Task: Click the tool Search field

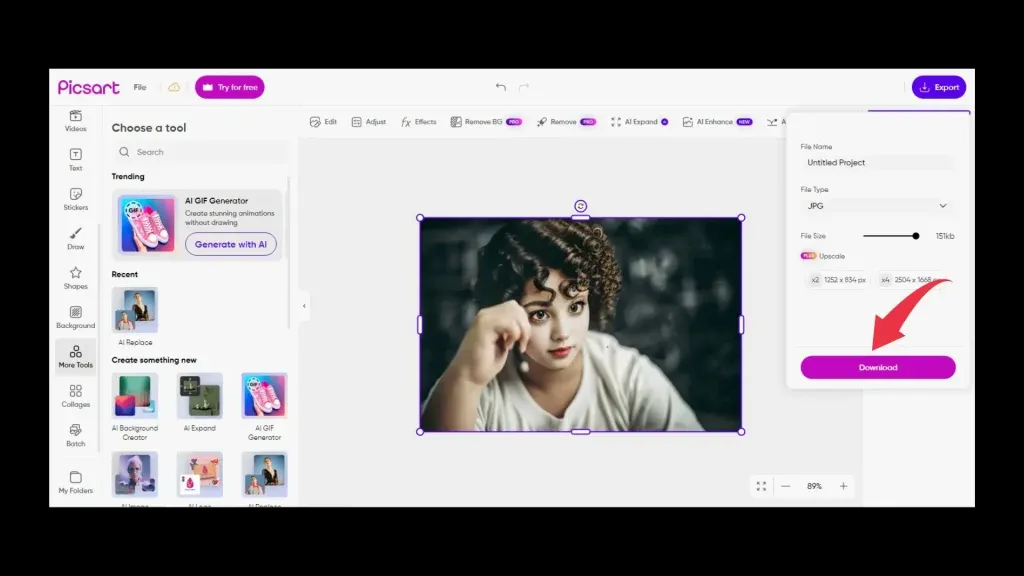Action: (200, 152)
